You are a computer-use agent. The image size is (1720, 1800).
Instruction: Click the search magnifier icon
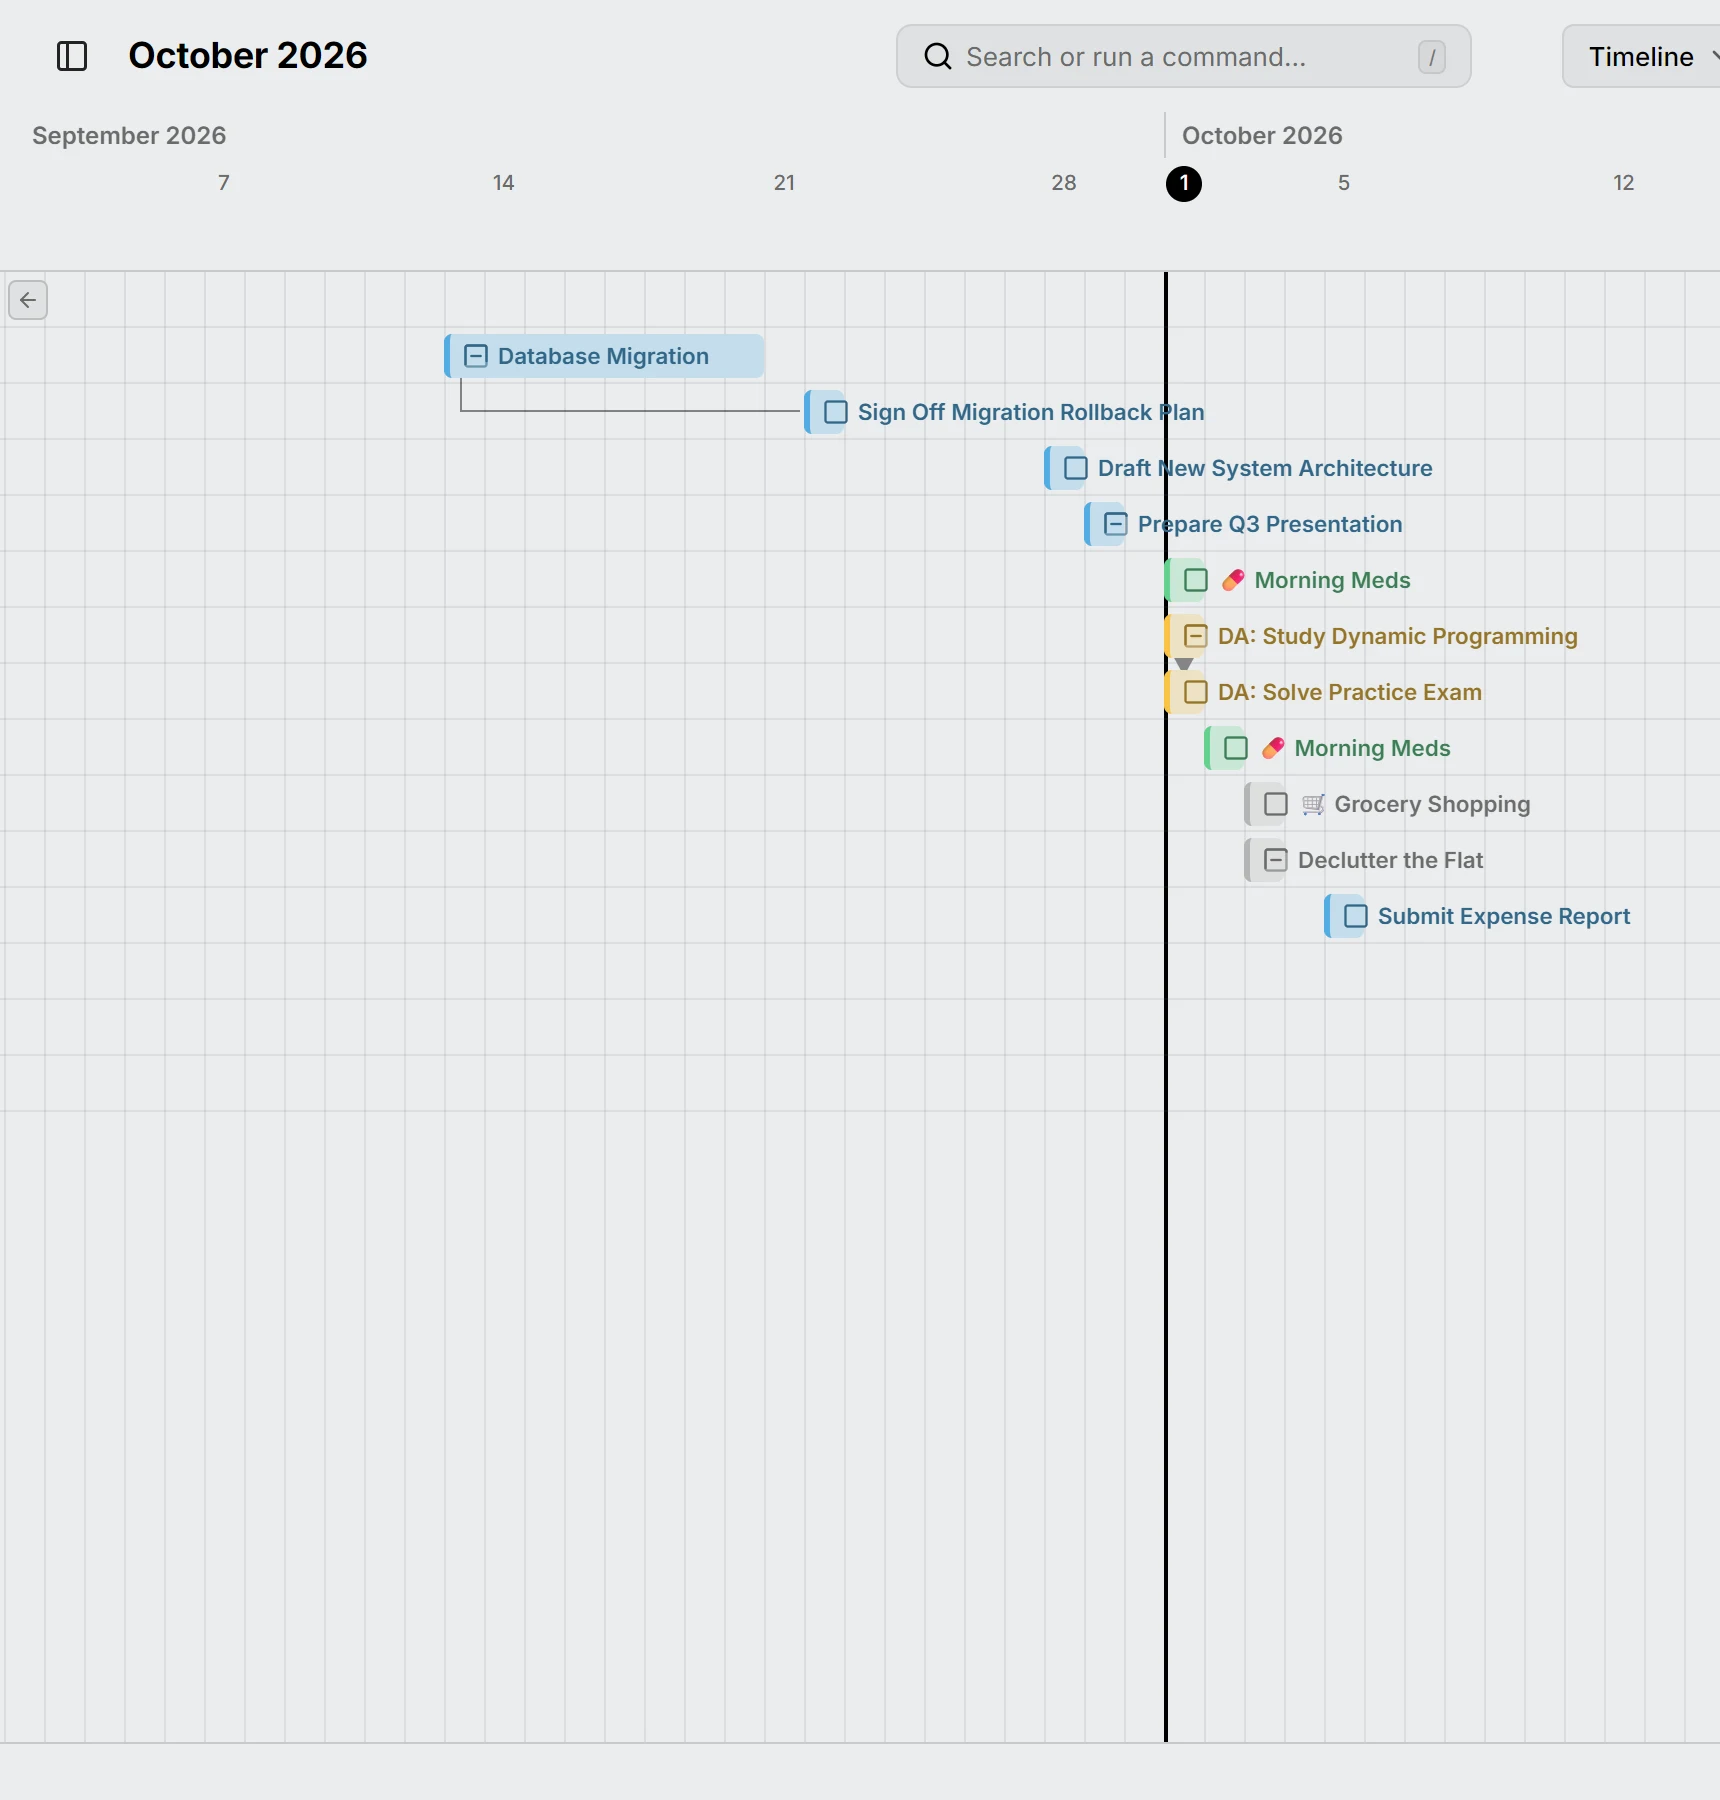pyautogui.click(x=937, y=56)
